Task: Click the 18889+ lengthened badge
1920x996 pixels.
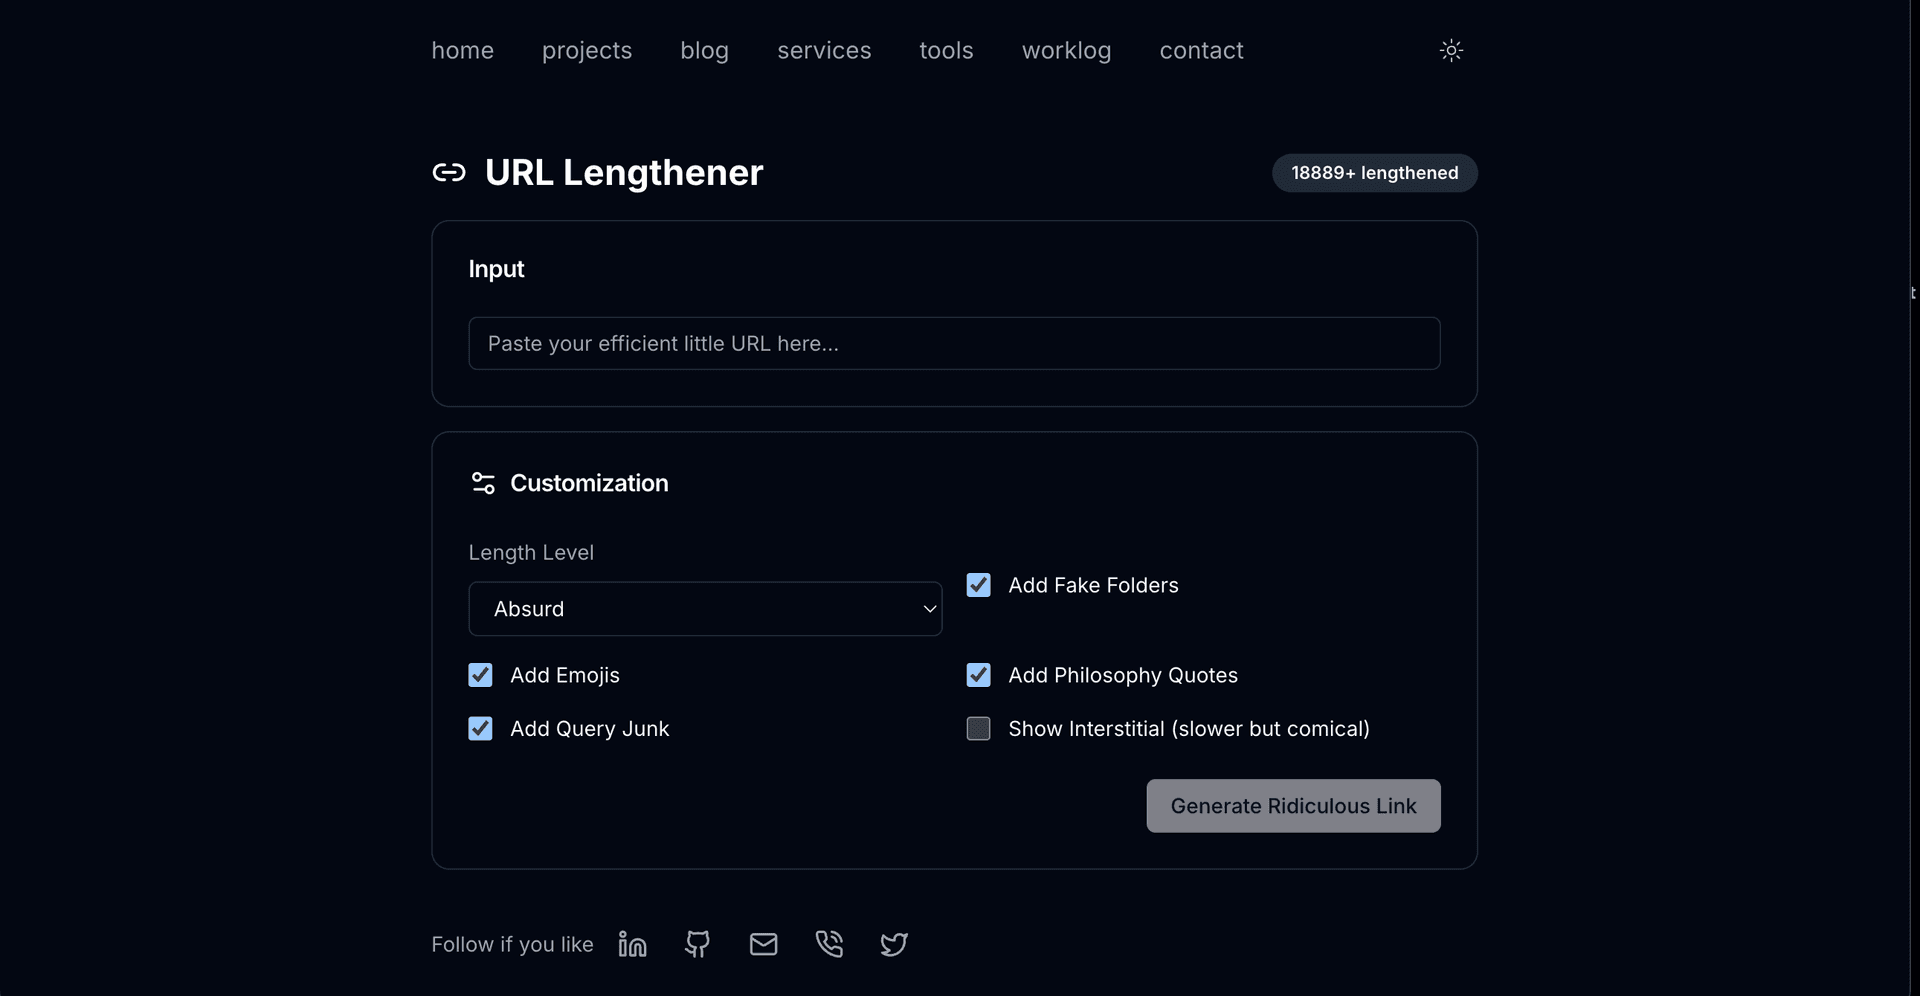Action: tap(1374, 172)
